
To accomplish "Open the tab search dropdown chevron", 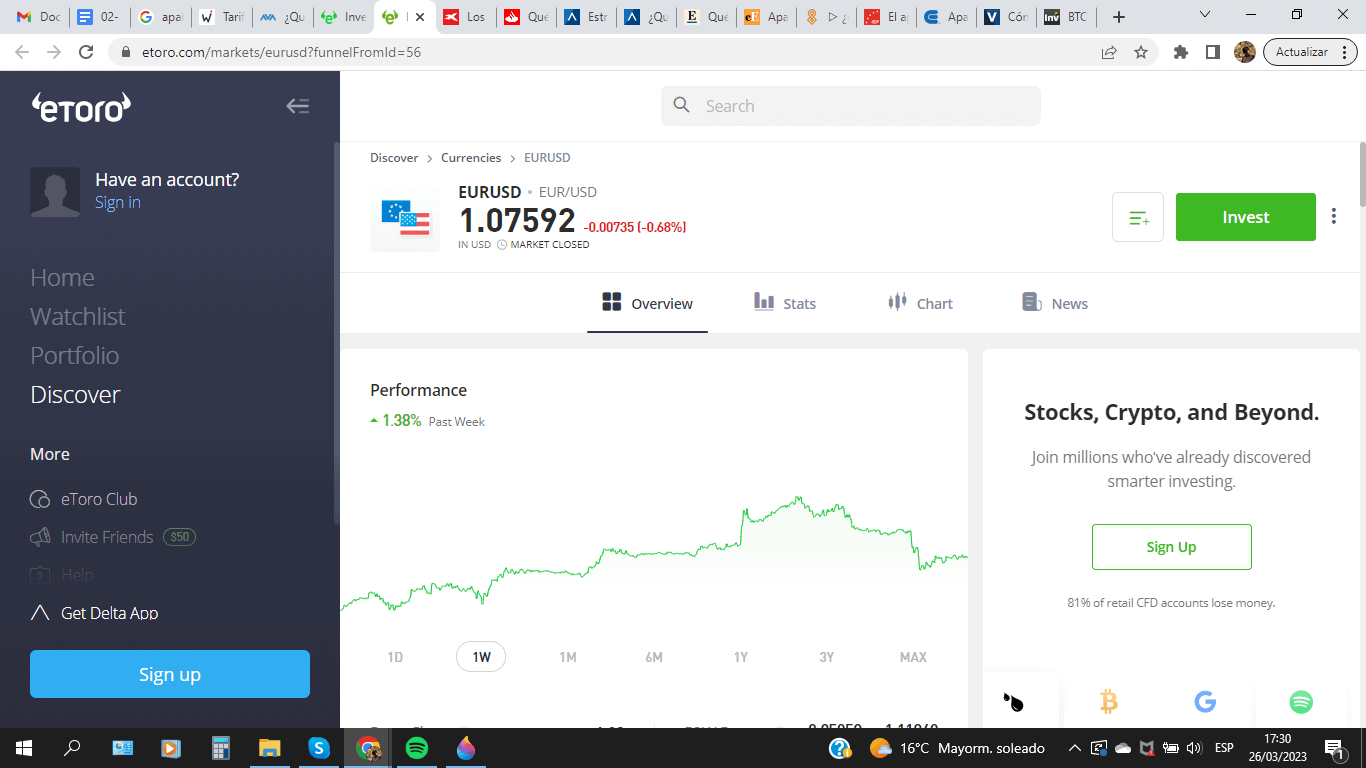I will pyautogui.click(x=1205, y=15).
